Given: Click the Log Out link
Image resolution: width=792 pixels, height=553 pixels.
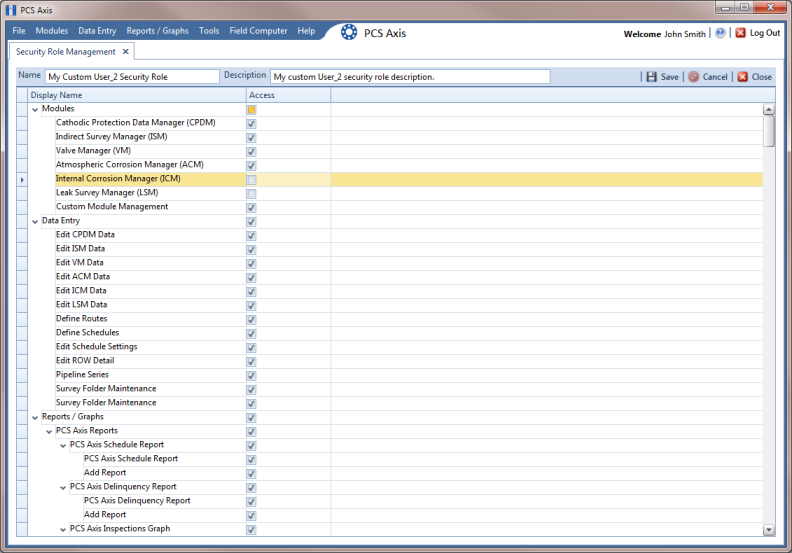Looking at the screenshot, I should click(x=765, y=33).
